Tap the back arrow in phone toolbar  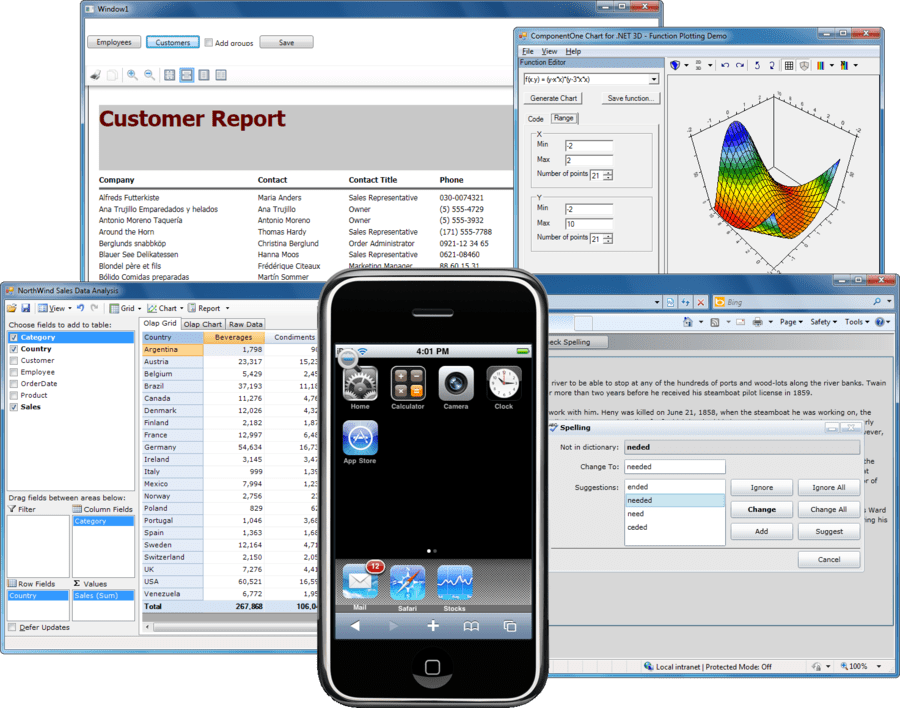[355, 626]
